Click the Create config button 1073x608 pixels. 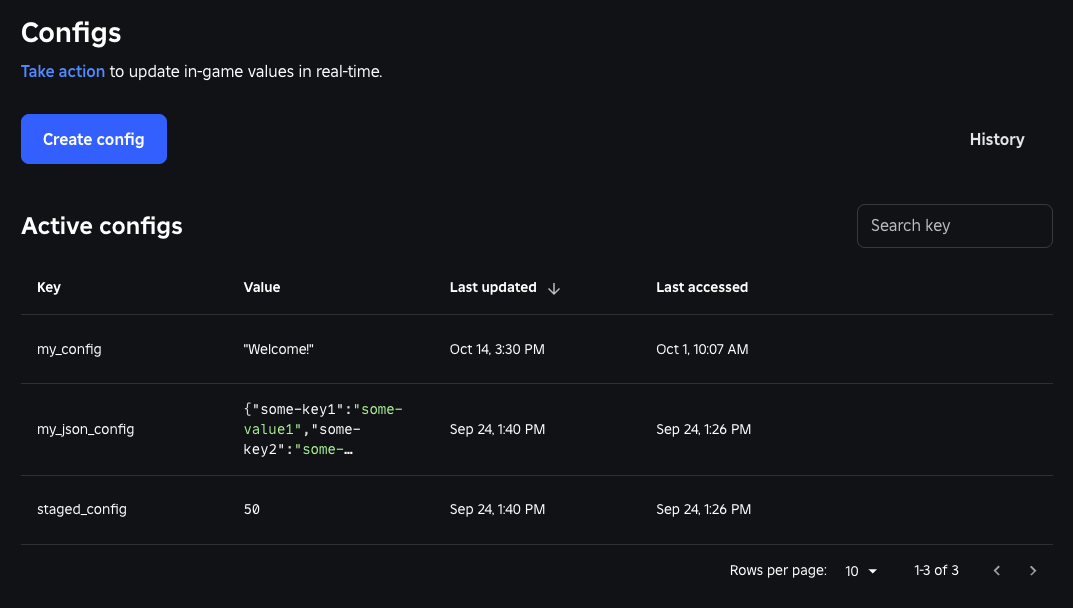tap(94, 139)
